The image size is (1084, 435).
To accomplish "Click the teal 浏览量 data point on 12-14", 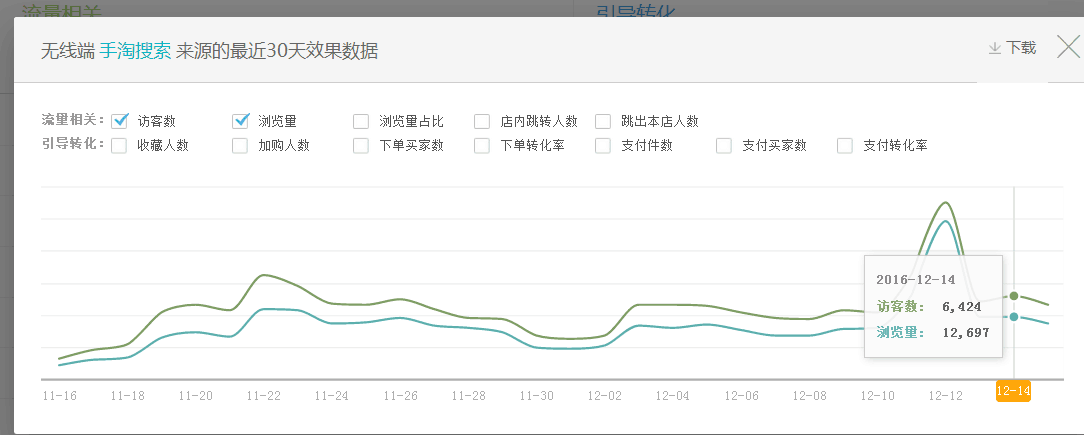I will pos(1014,317).
